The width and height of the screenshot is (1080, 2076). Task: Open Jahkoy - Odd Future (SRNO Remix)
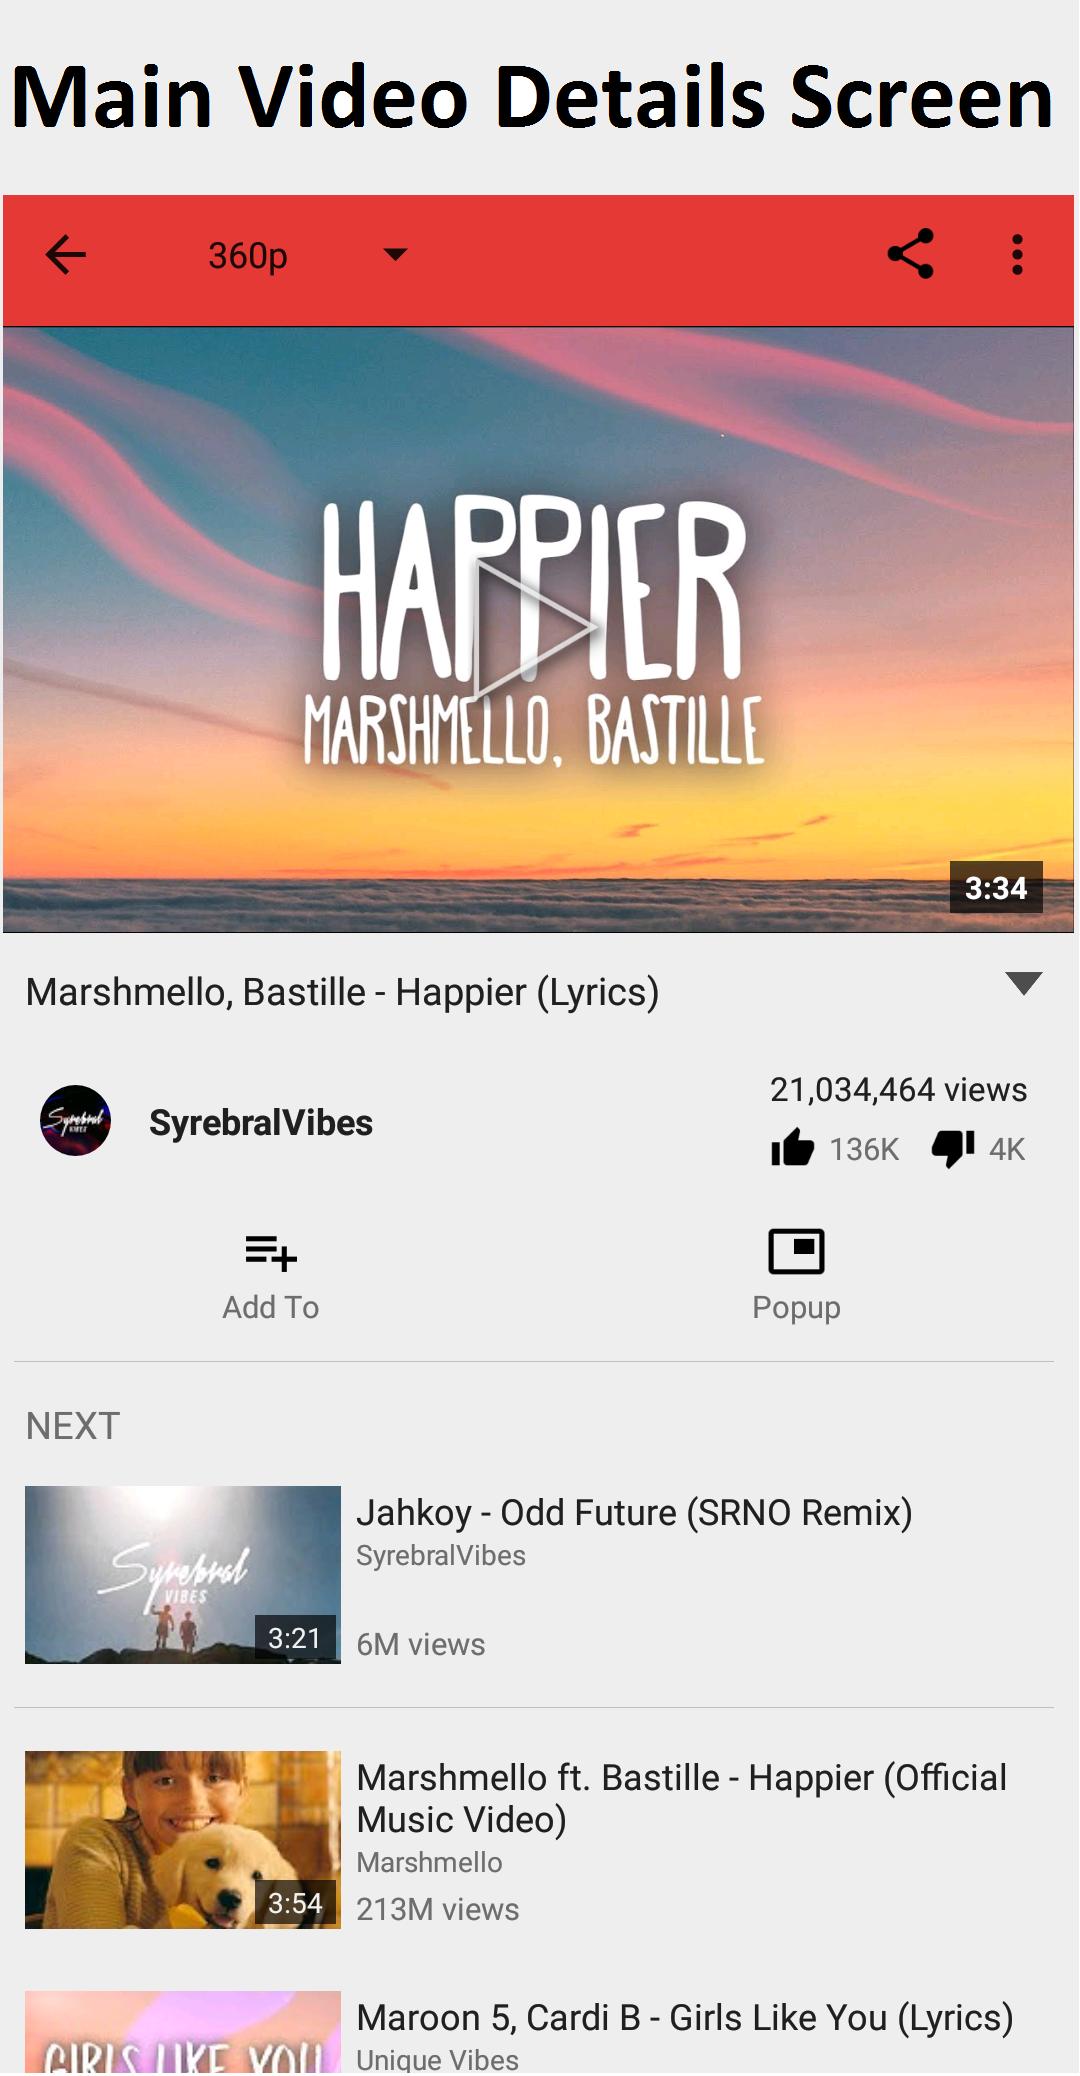click(x=634, y=1513)
